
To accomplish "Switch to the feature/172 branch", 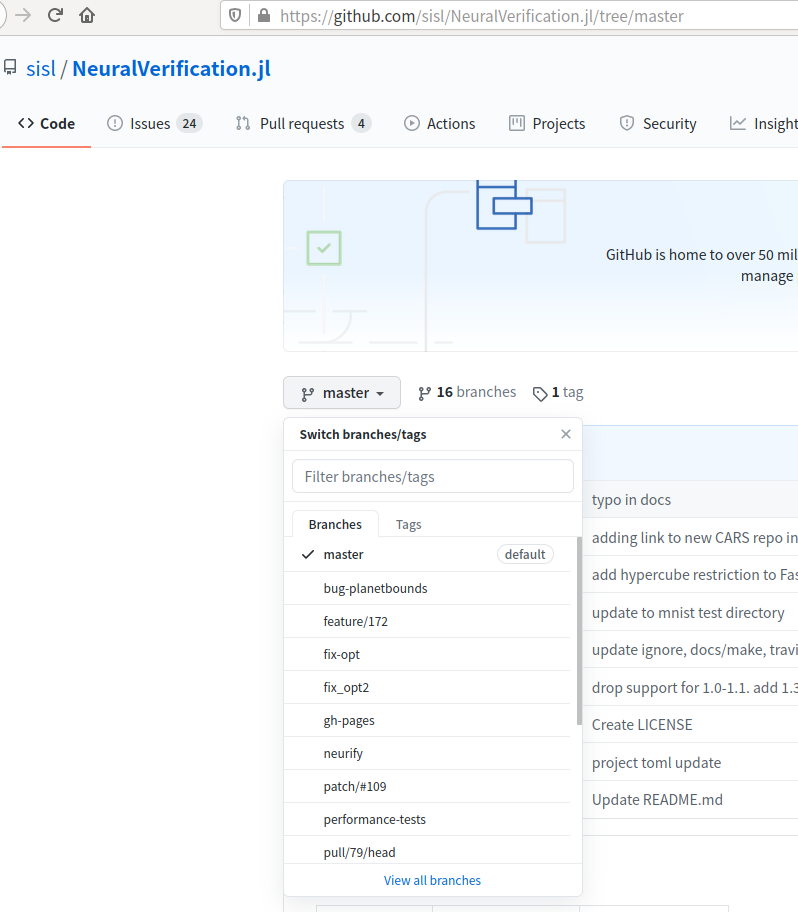I will pos(427,621).
